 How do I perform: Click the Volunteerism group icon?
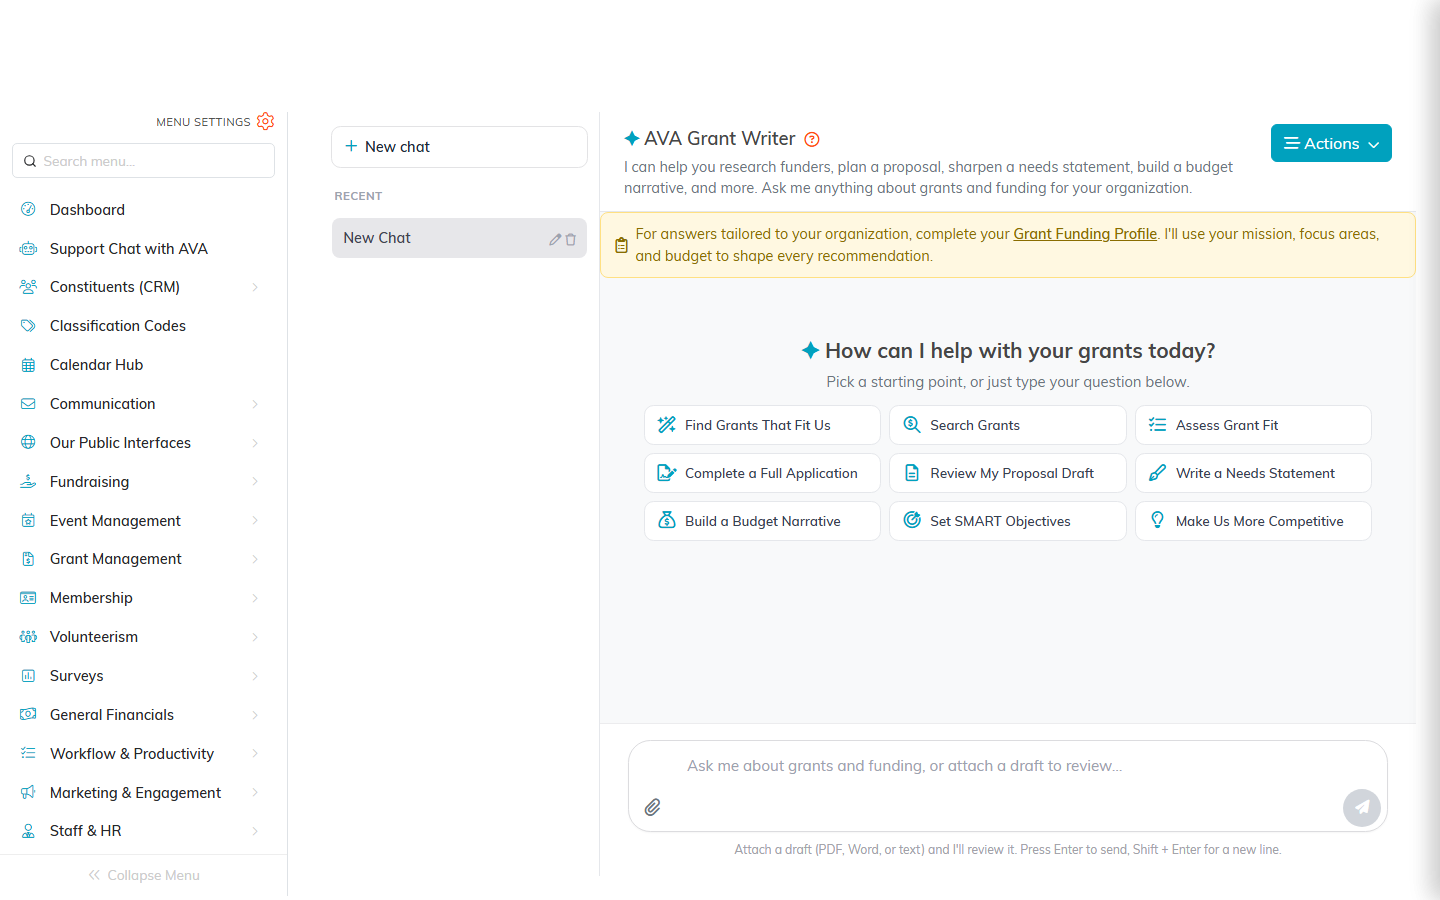(x=28, y=637)
